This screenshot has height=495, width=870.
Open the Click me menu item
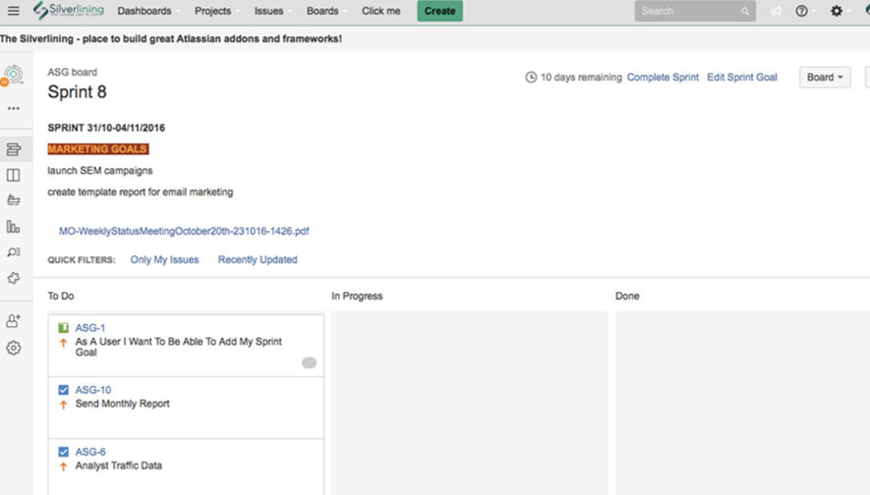tap(381, 11)
